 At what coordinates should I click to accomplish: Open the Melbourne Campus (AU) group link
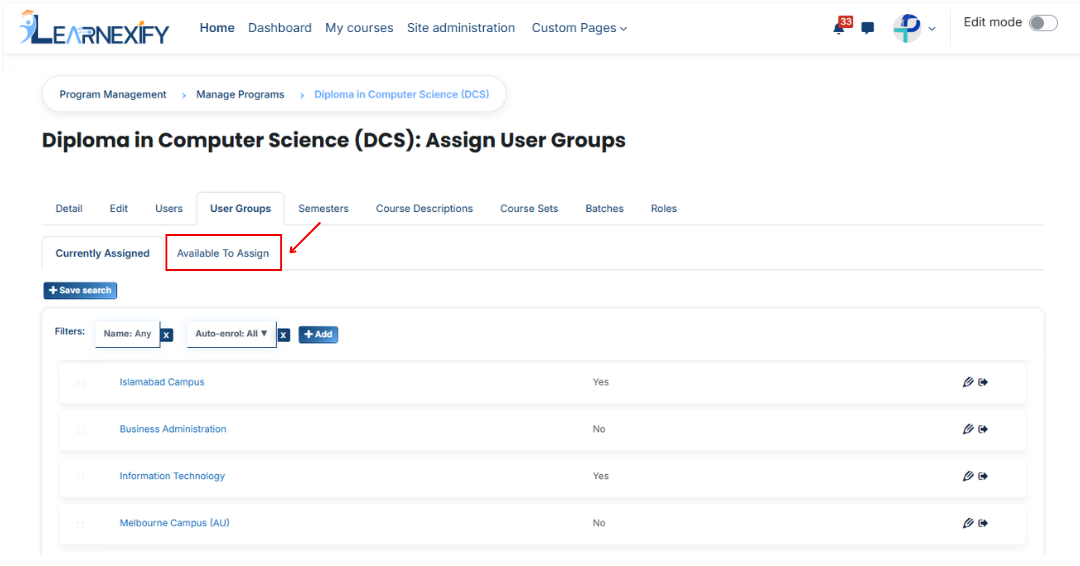174,523
